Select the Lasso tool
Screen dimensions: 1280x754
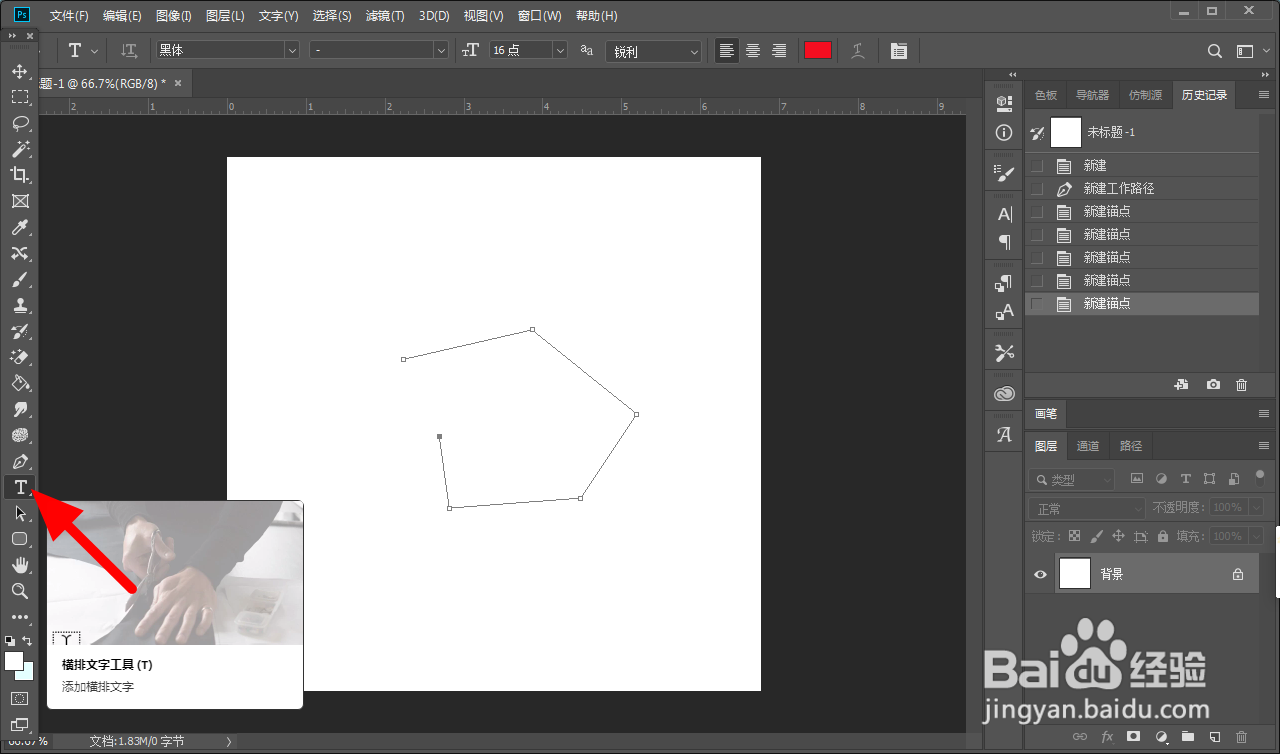click(19, 123)
